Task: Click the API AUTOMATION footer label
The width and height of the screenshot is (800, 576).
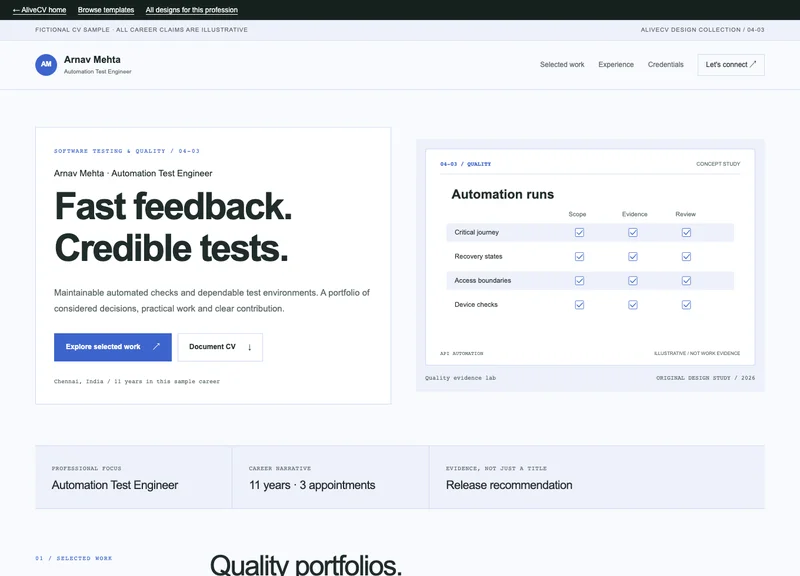Action: 461,353
